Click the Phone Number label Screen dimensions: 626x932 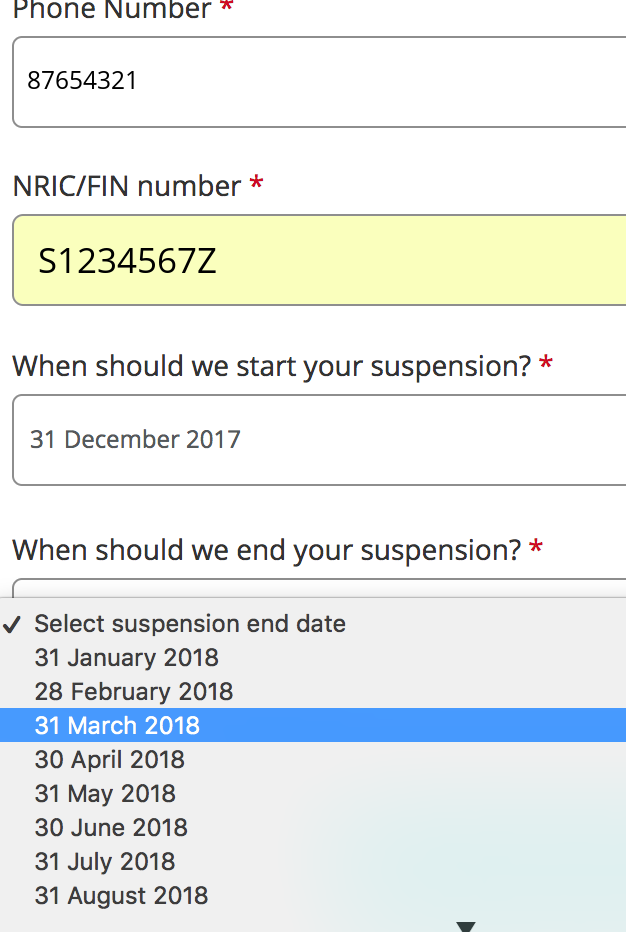tap(112, 11)
